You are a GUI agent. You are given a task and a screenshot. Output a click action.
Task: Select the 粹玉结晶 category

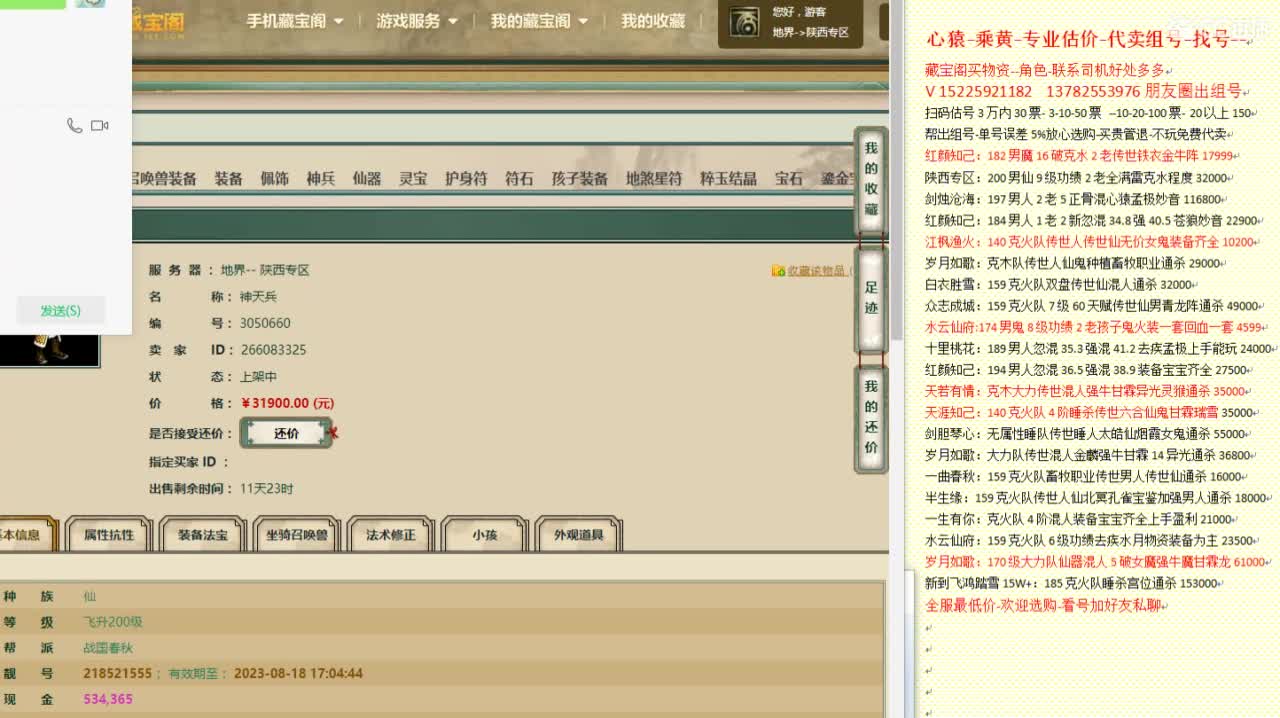pos(728,179)
